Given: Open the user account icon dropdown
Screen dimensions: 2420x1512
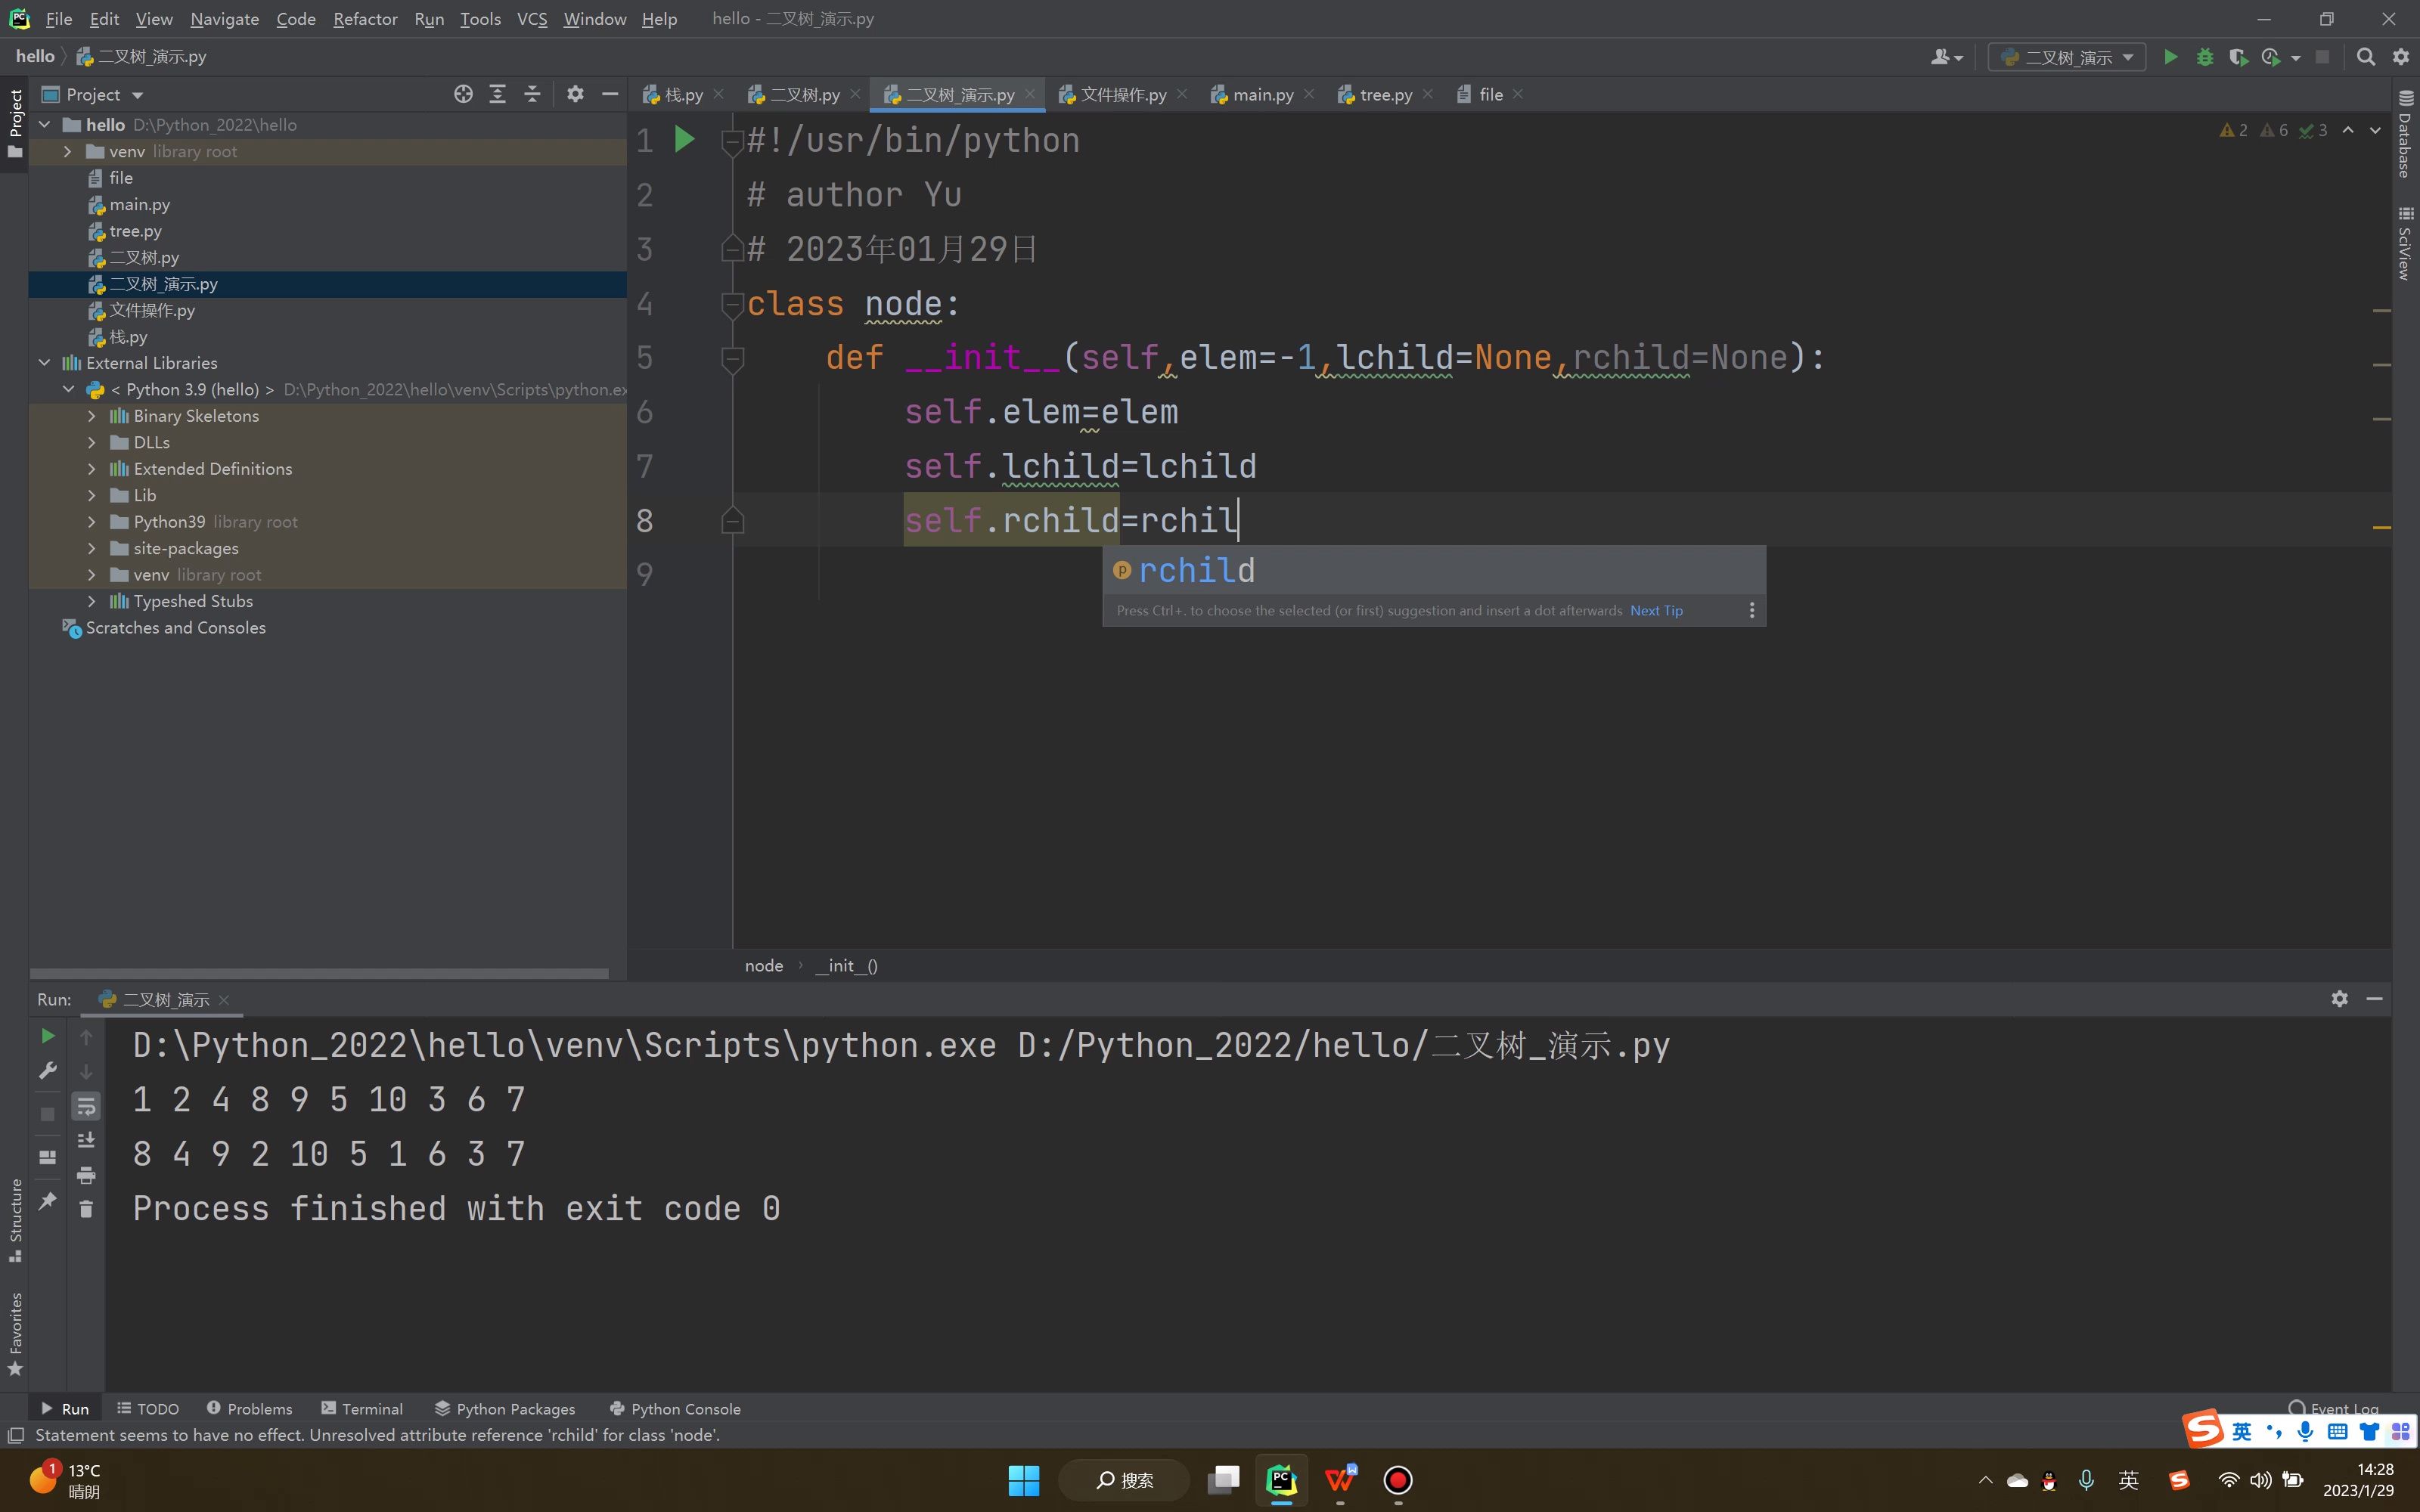Looking at the screenshot, I should [1946, 57].
